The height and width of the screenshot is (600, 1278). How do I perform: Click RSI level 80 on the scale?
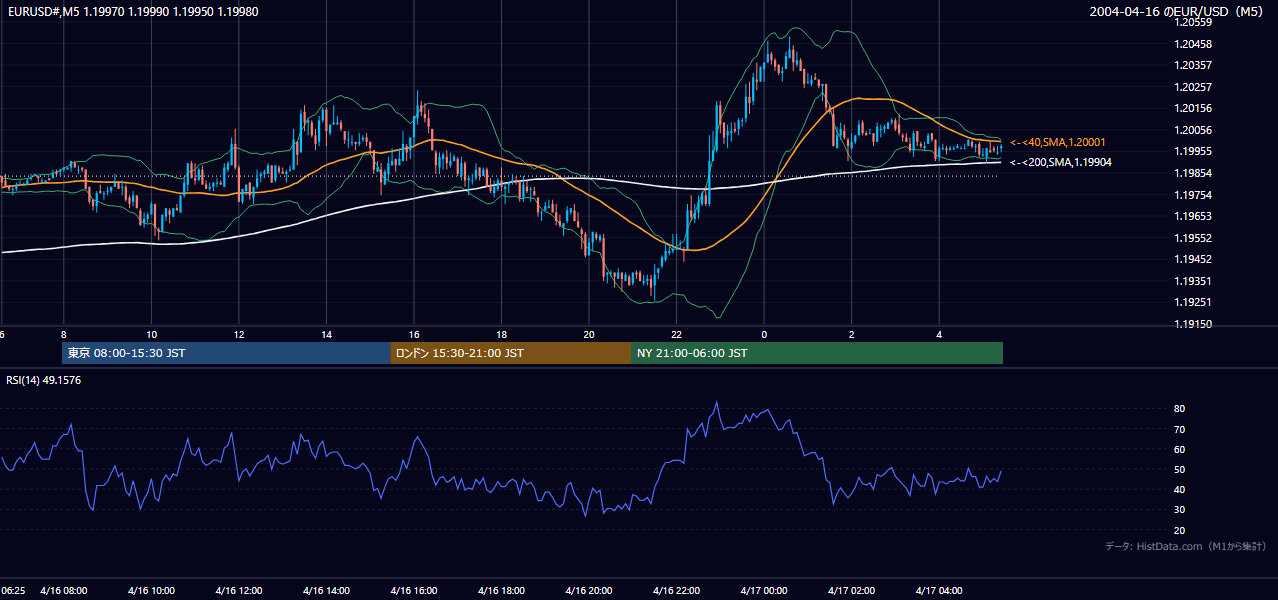click(1179, 409)
